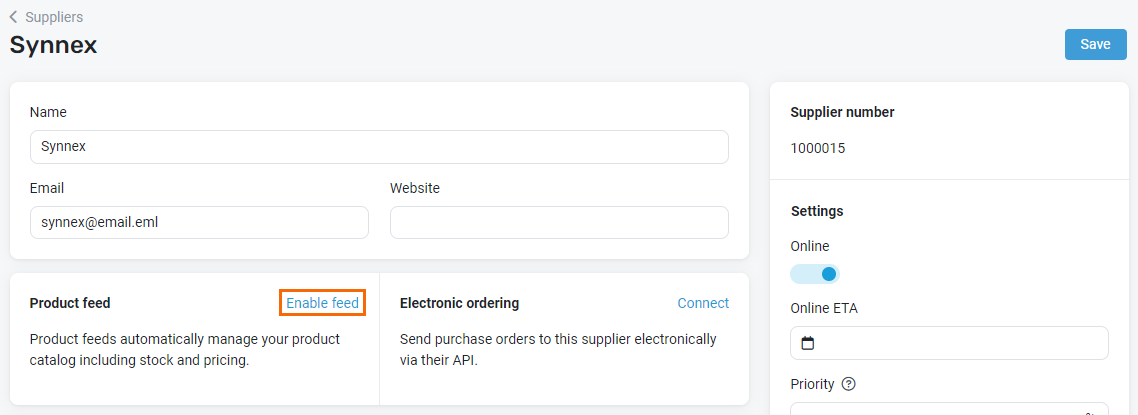
Task: Toggle the Online switch off
Action: tap(815, 274)
